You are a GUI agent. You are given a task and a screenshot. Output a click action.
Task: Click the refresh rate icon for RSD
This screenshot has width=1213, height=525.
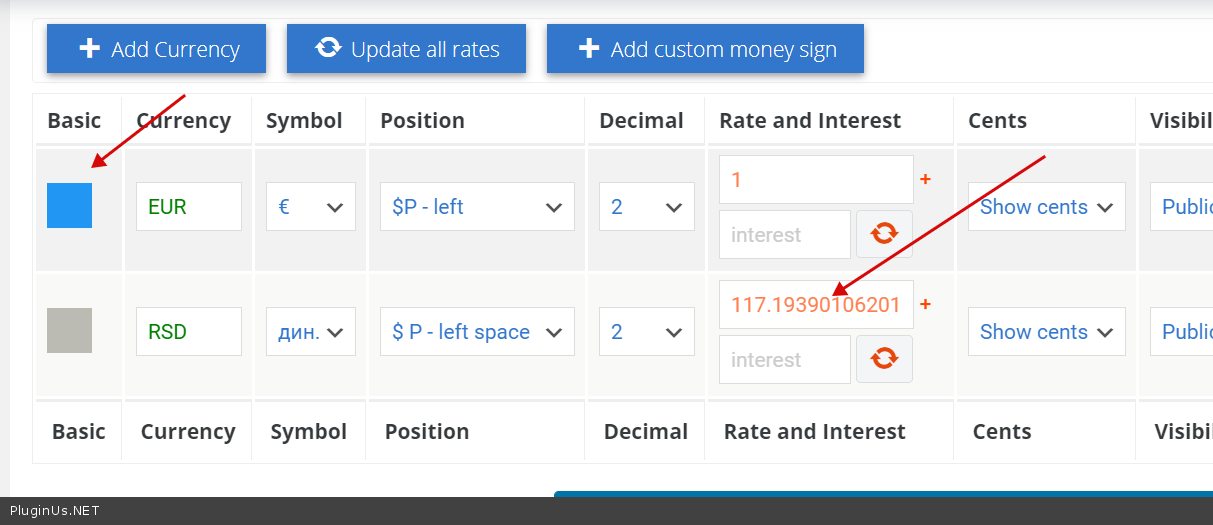point(884,359)
